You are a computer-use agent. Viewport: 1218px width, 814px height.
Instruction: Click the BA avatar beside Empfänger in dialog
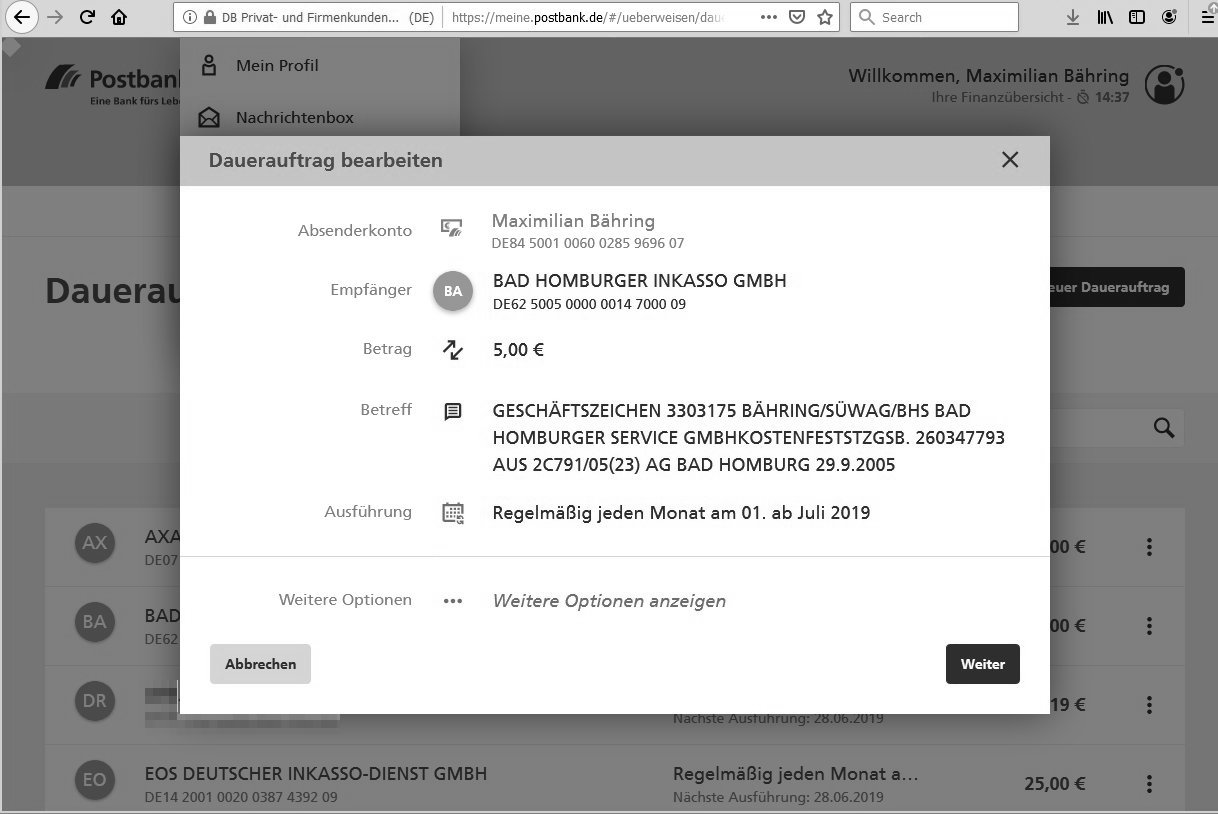tap(453, 291)
